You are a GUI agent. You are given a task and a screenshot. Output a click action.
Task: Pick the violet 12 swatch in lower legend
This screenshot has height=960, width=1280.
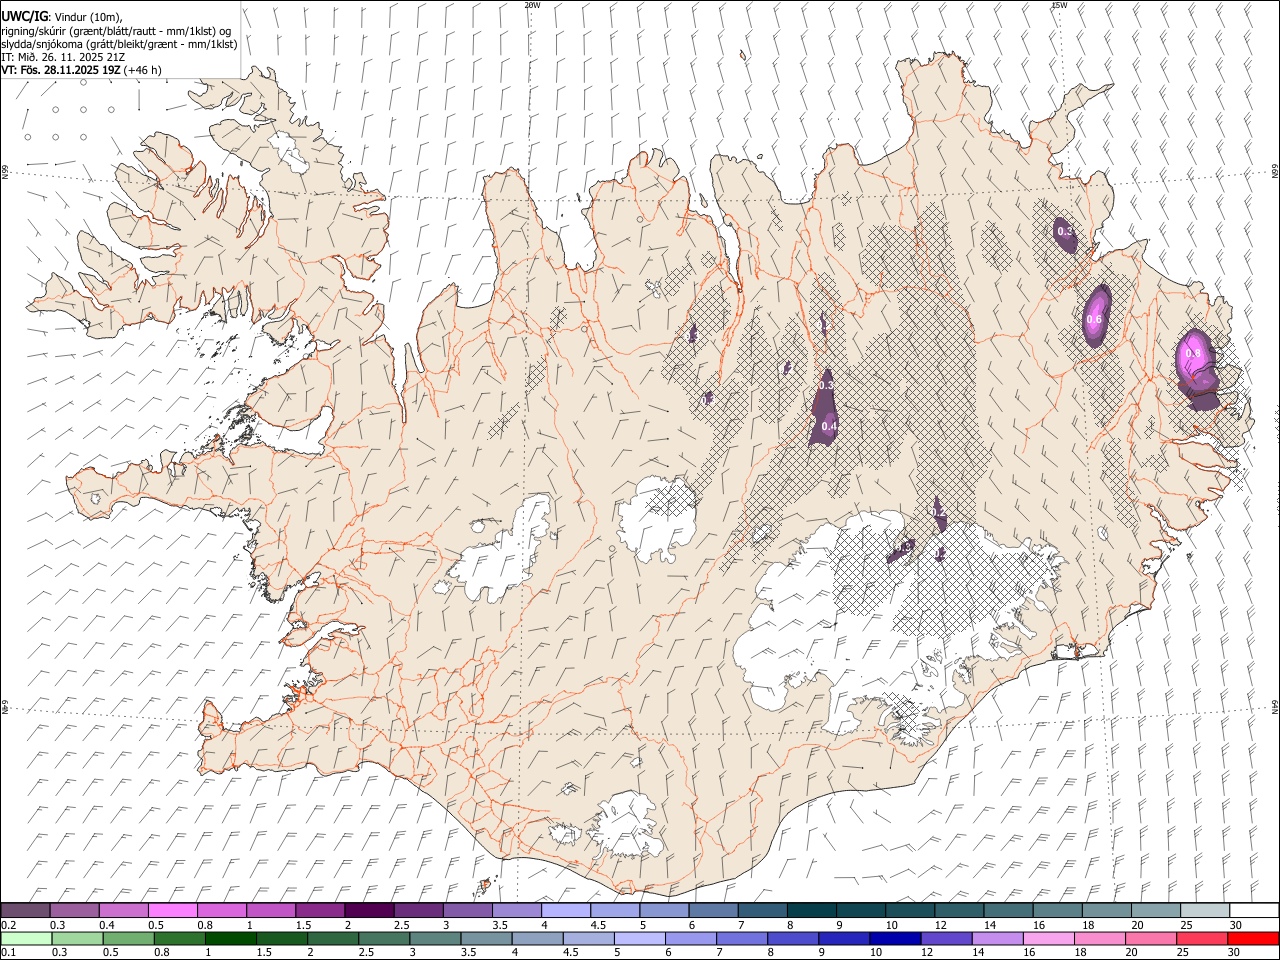[946, 939]
